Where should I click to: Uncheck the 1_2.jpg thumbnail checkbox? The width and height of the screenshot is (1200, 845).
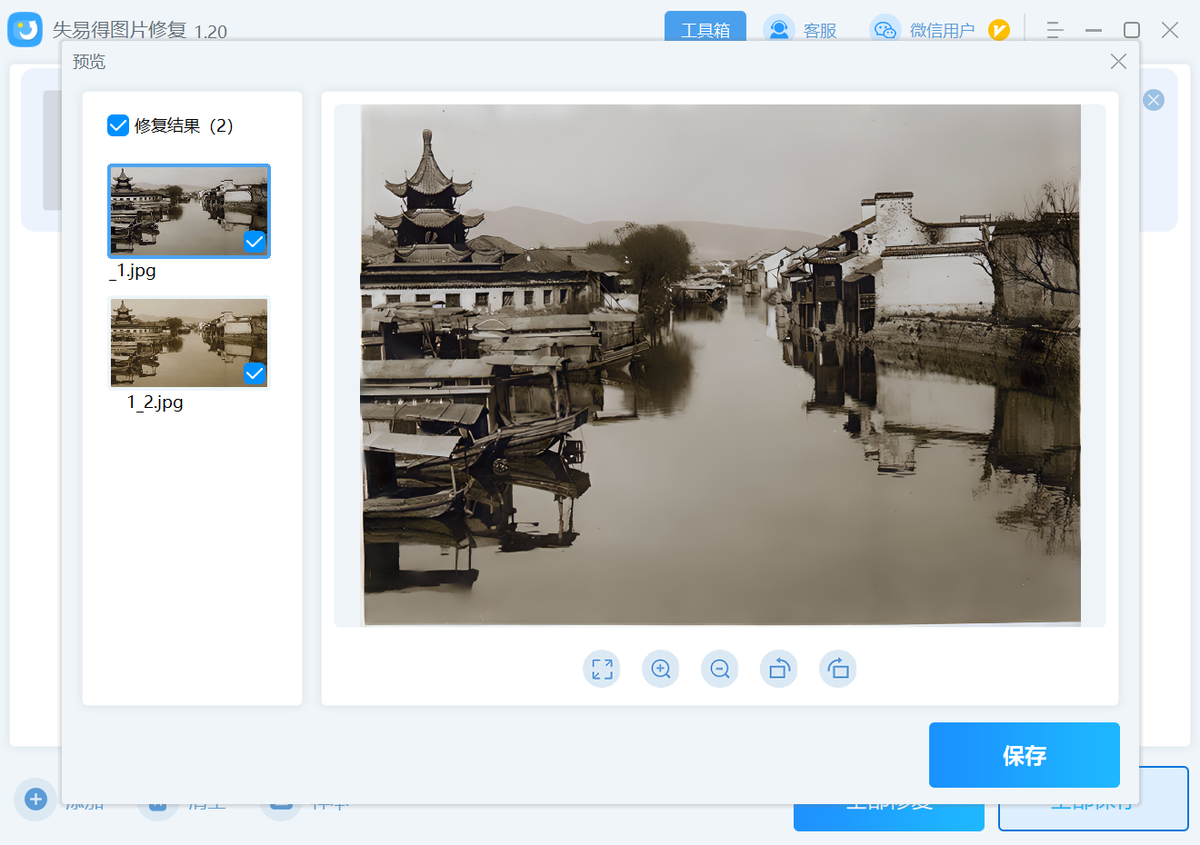pyautogui.click(x=254, y=373)
